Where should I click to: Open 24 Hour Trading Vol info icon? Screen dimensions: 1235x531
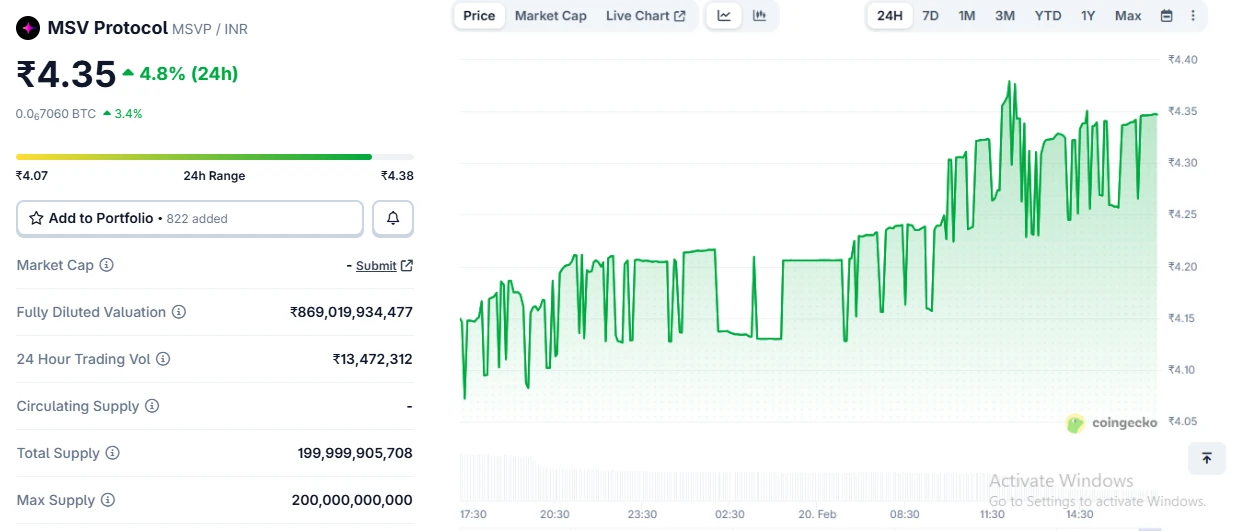[163, 359]
